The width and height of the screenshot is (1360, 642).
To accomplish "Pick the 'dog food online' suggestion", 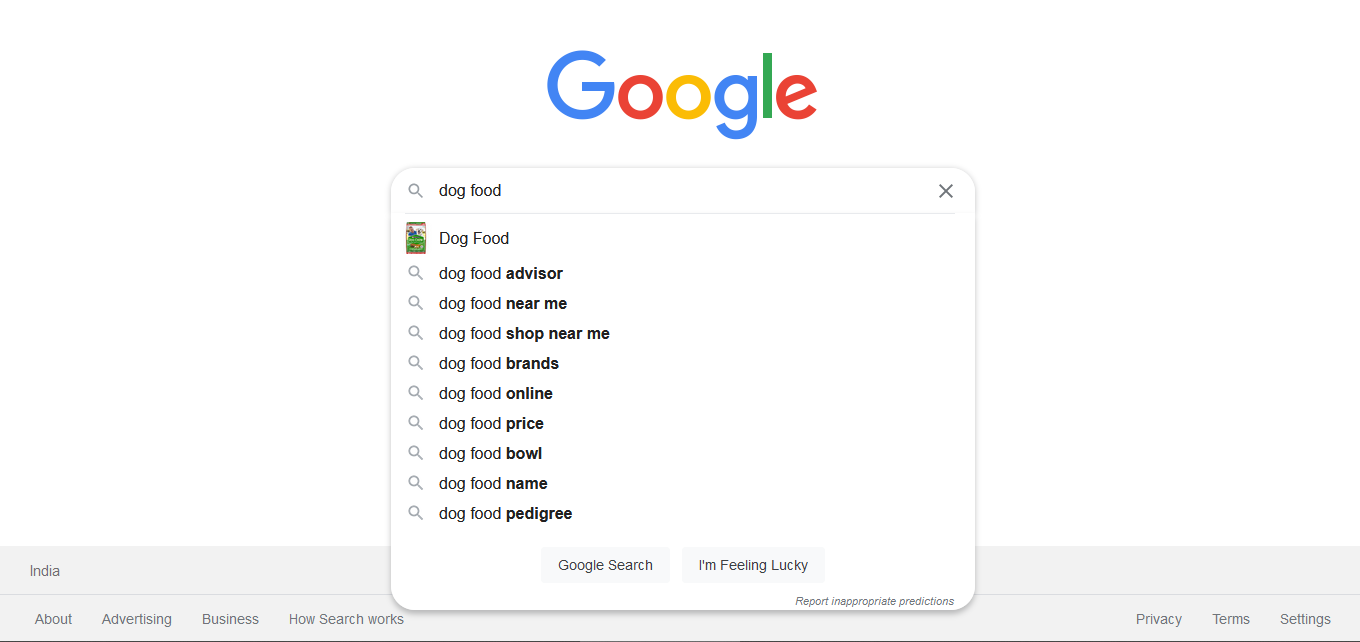I will [x=496, y=393].
